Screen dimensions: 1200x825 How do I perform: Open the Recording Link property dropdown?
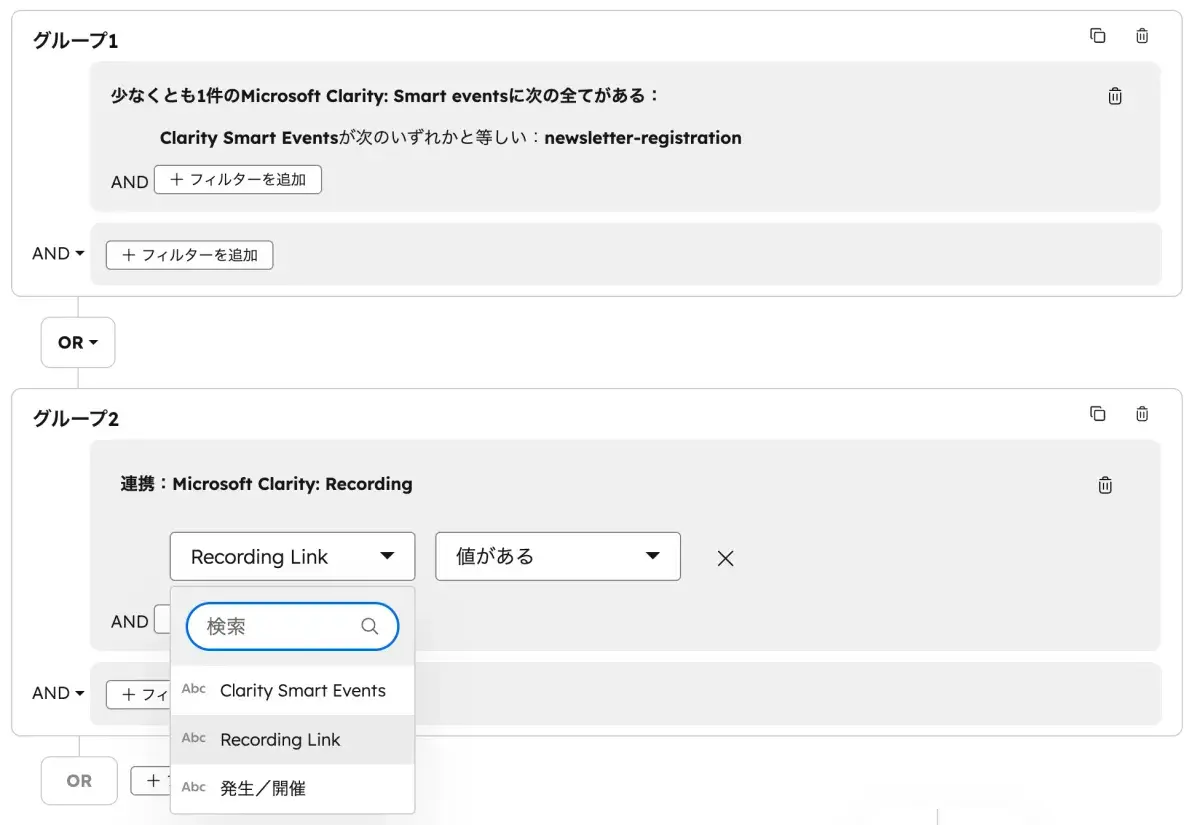coord(292,556)
